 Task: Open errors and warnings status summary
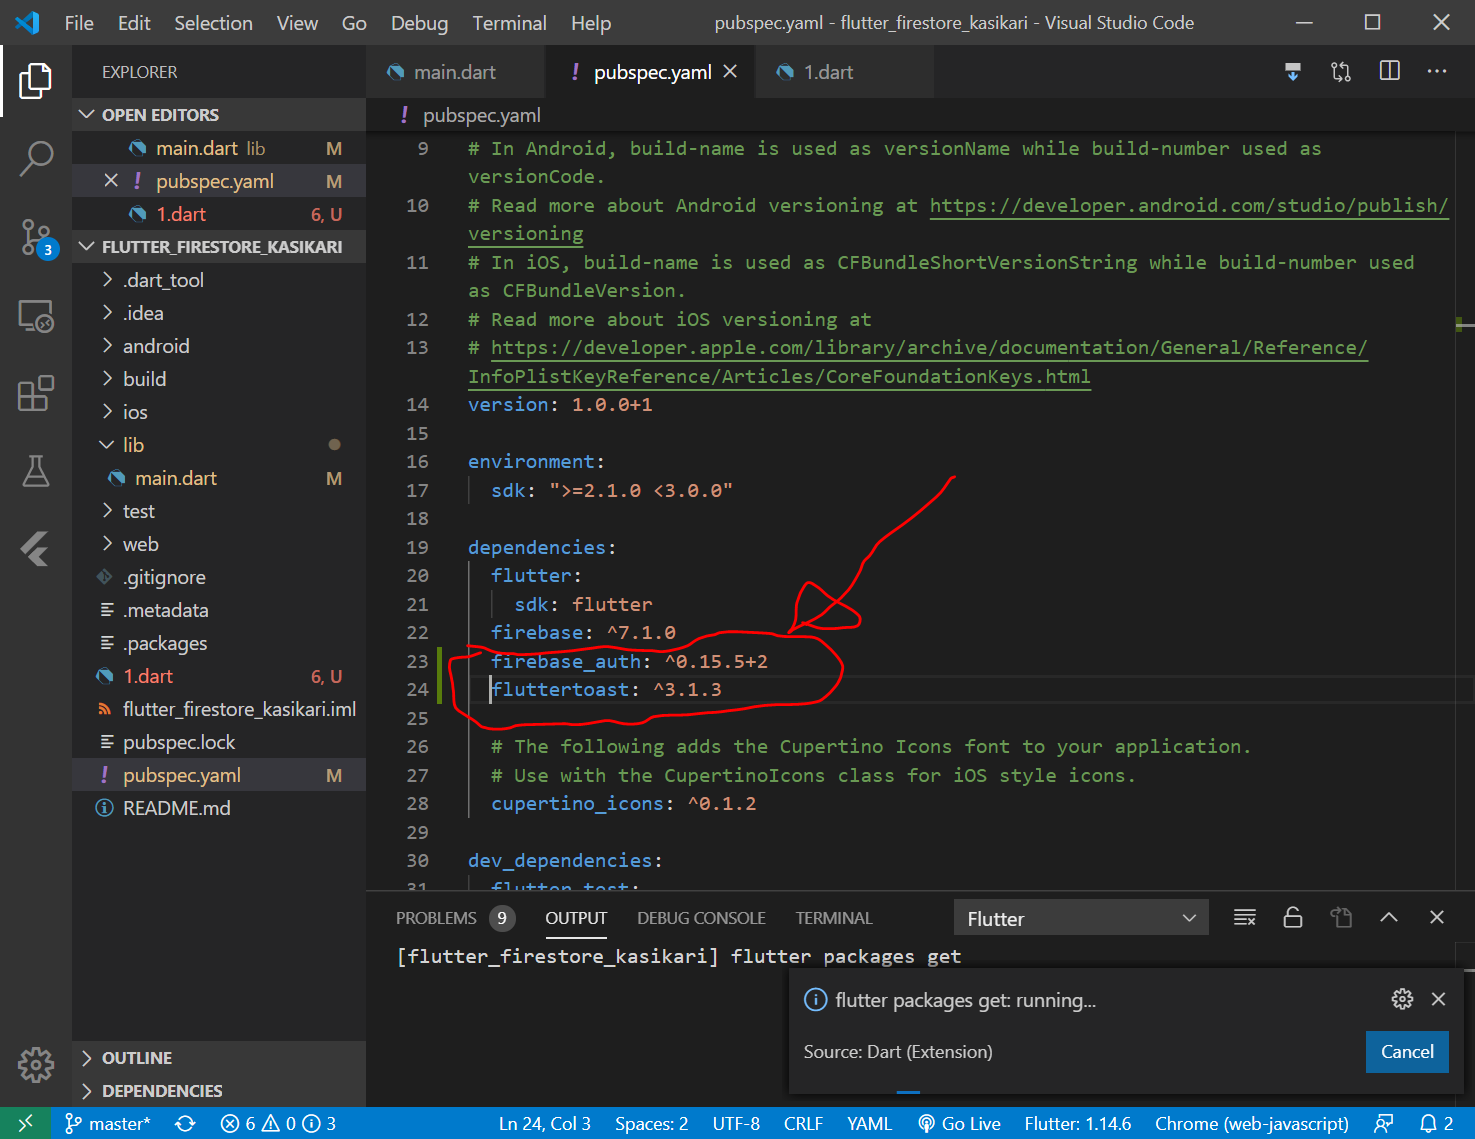(278, 1124)
